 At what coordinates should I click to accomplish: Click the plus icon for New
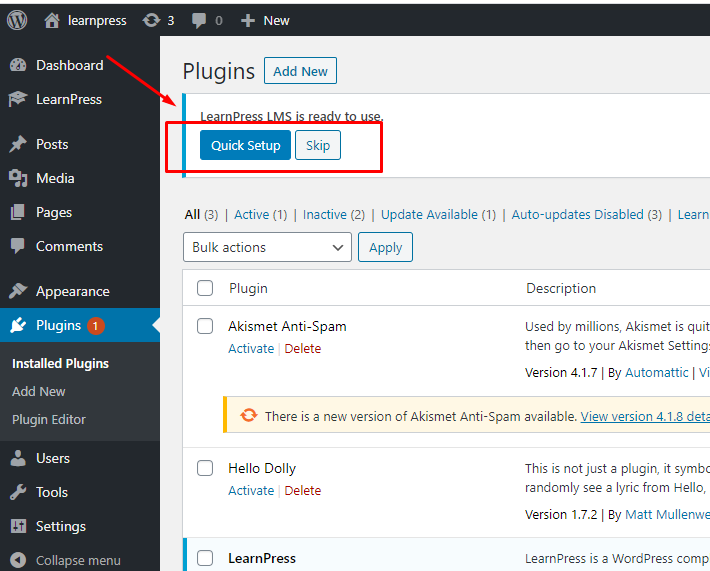point(248,19)
